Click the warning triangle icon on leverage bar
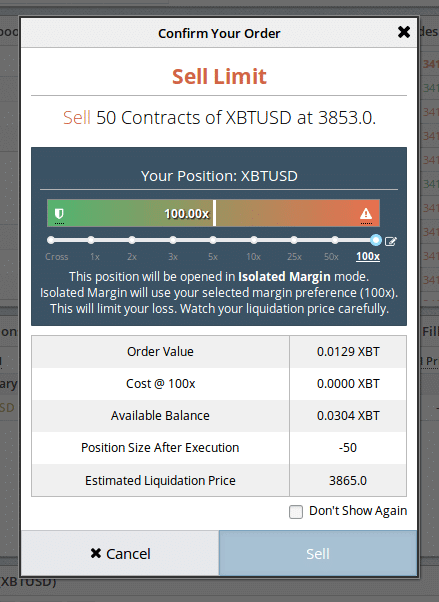 pos(366,213)
